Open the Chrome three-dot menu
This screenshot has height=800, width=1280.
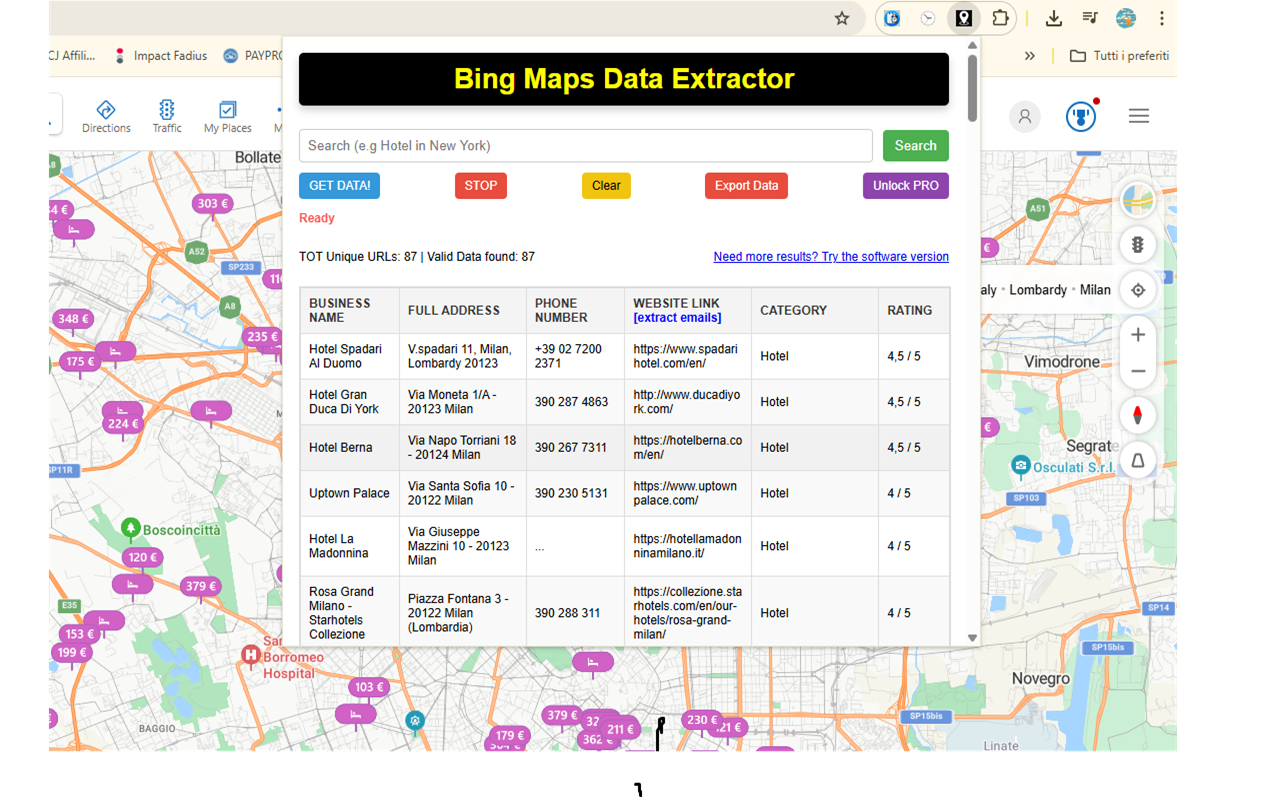1161,18
